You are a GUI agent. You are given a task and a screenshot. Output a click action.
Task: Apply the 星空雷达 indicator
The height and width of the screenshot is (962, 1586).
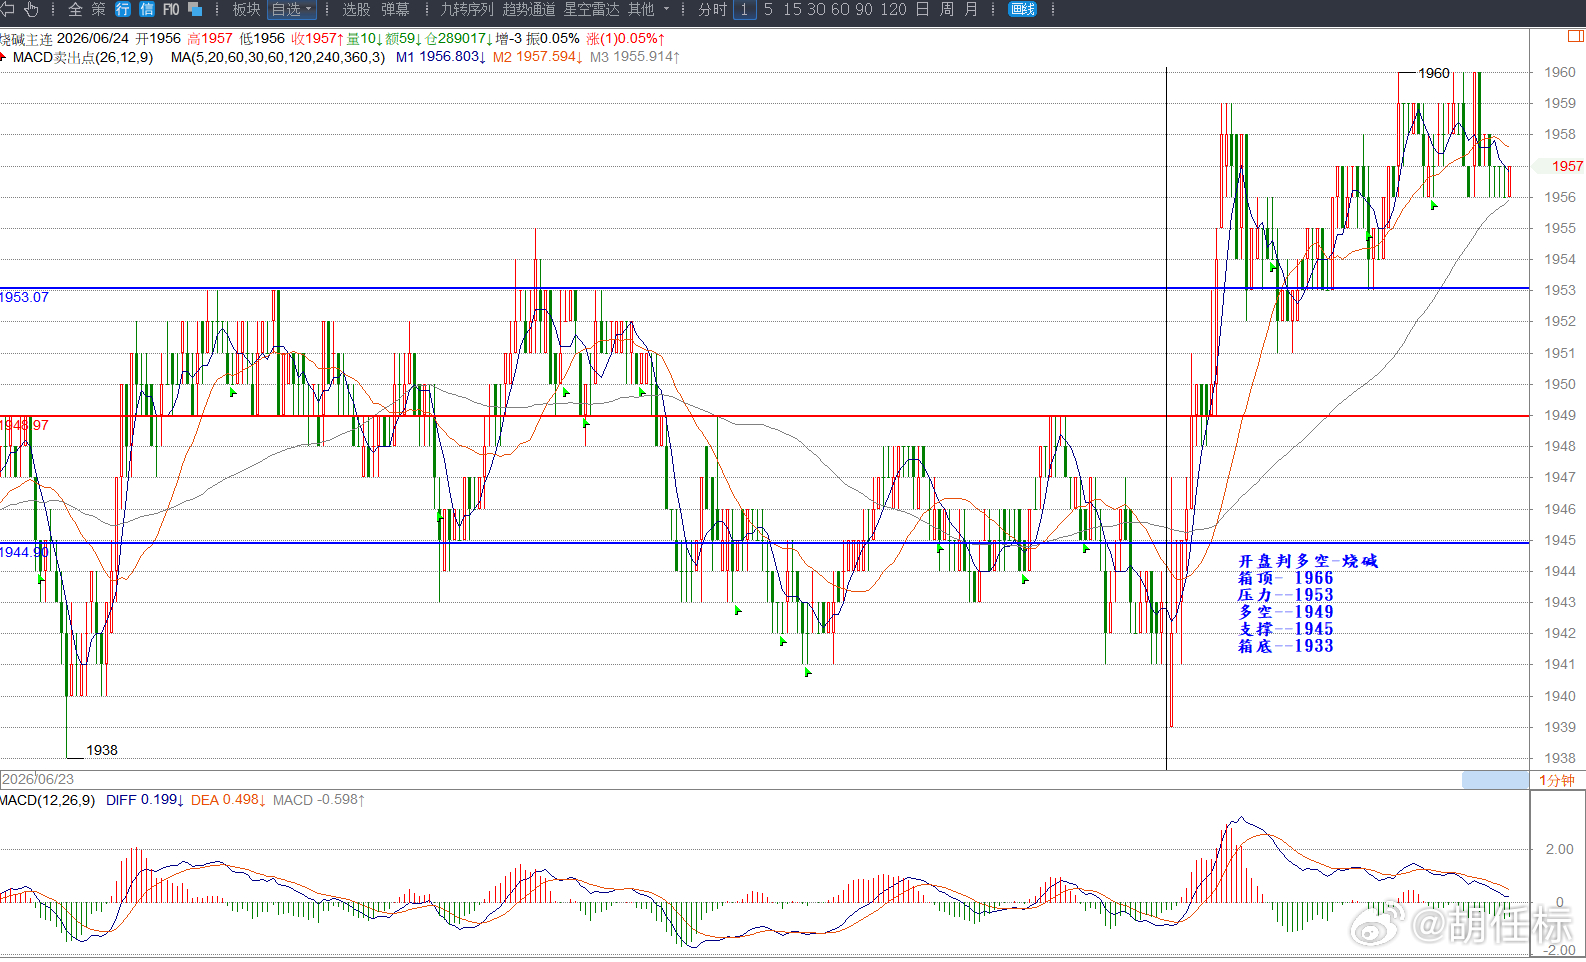592,9
